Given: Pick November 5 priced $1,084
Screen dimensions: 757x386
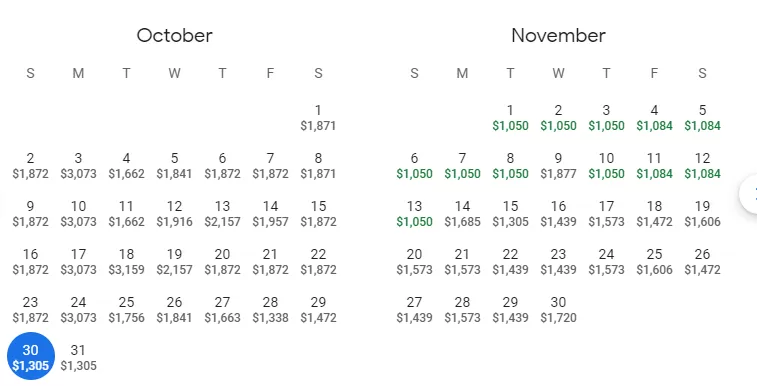Looking at the screenshot, I should point(702,117).
